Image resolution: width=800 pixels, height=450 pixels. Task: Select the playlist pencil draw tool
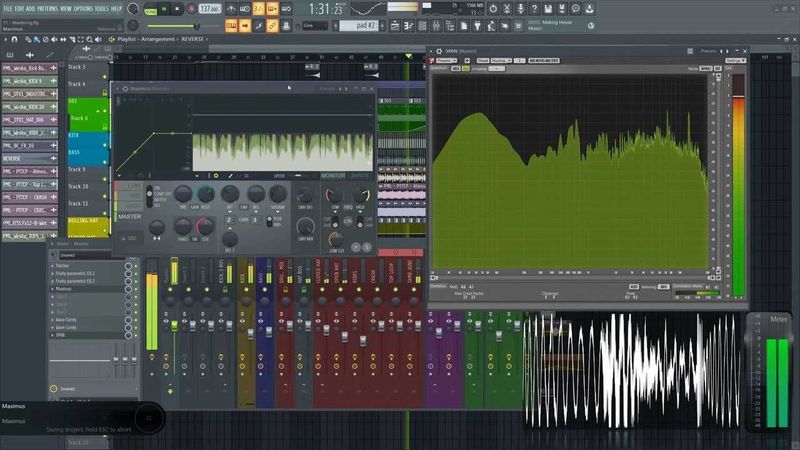(x=28, y=39)
